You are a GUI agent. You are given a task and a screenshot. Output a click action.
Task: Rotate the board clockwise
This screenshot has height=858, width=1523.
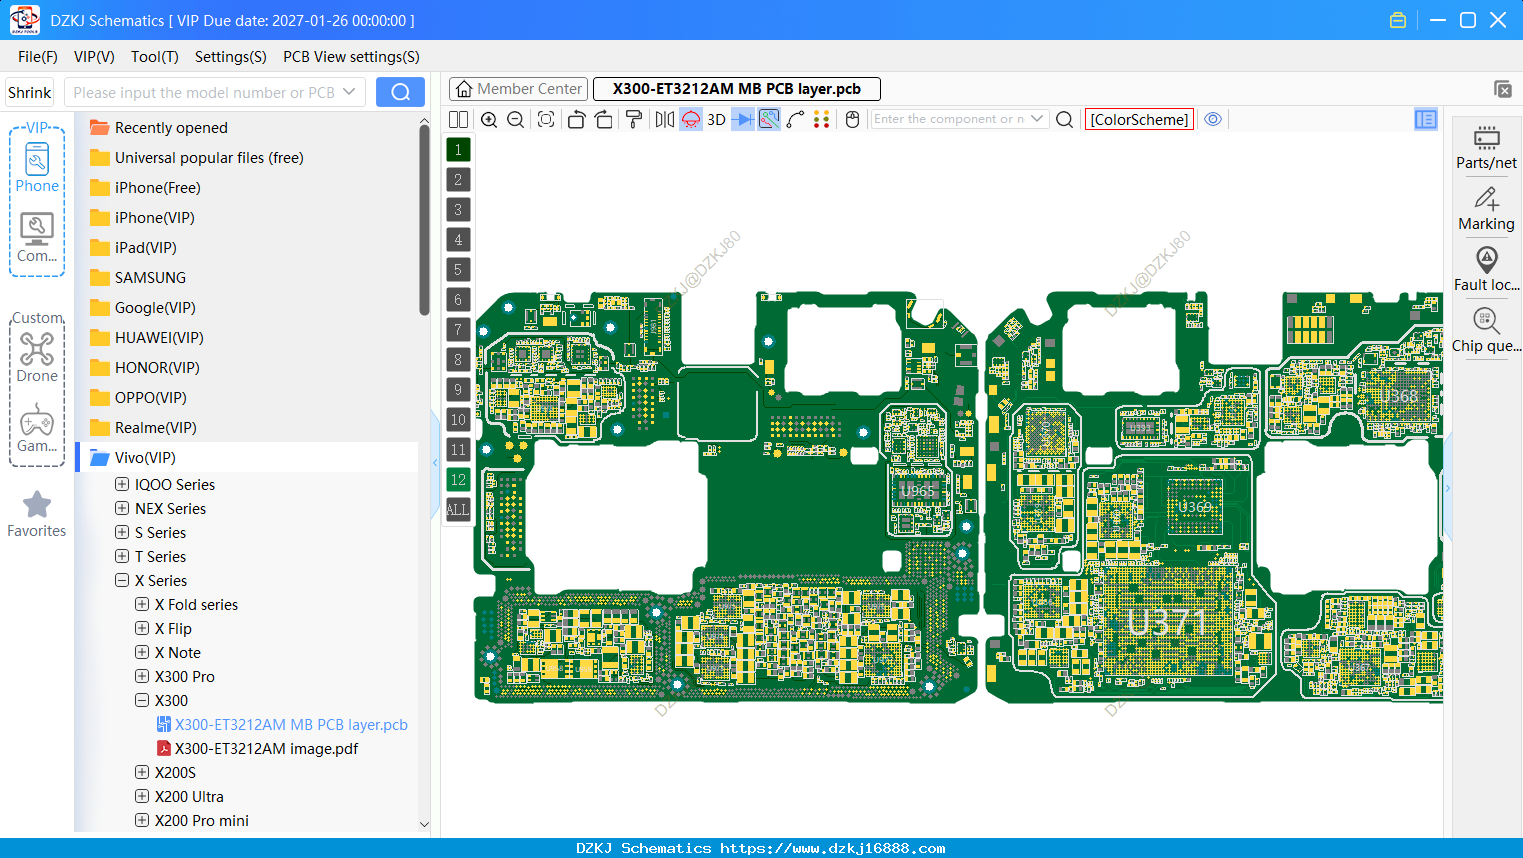[x=604, y=119]
